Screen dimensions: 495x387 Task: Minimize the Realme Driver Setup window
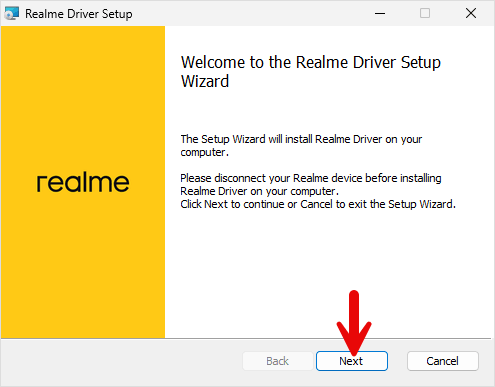tap(380, 13)
